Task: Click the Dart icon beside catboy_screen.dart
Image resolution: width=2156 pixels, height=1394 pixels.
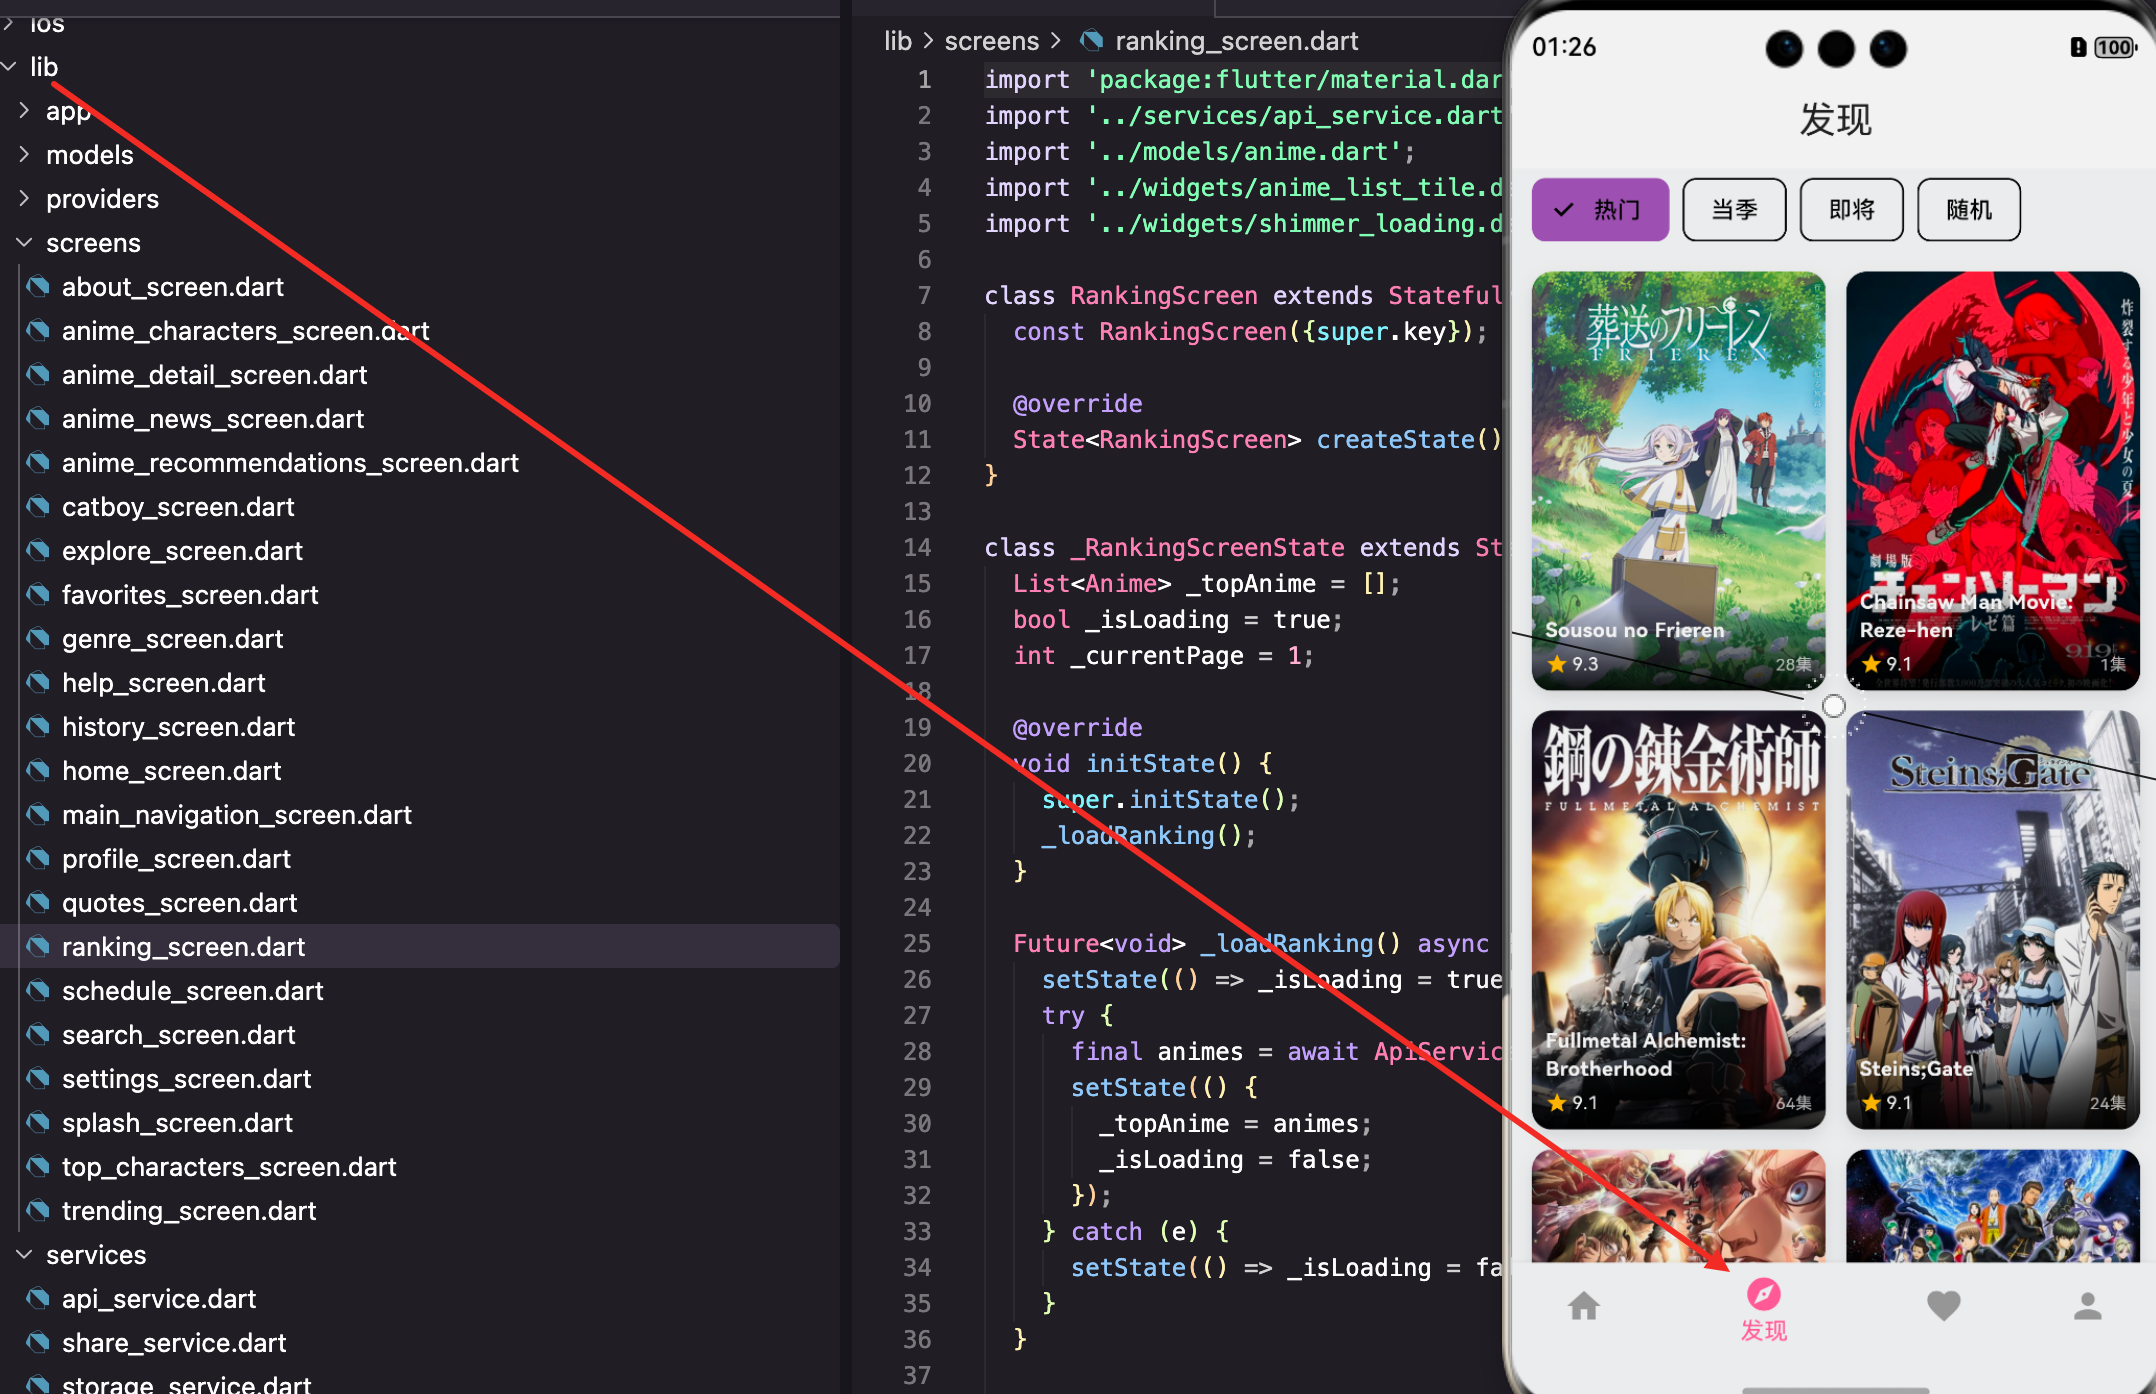Action: tap(38, 507)
